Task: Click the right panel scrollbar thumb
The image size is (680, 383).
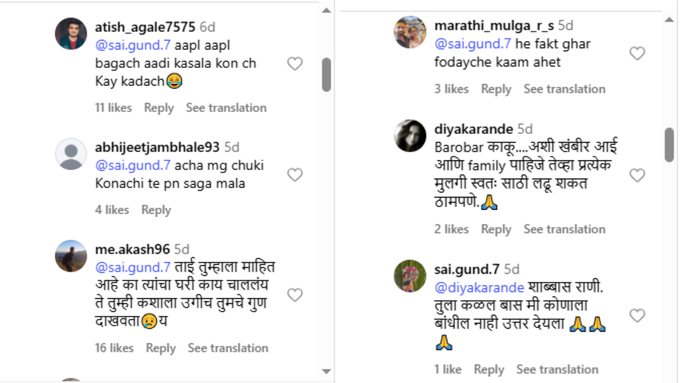Action: 669,145
